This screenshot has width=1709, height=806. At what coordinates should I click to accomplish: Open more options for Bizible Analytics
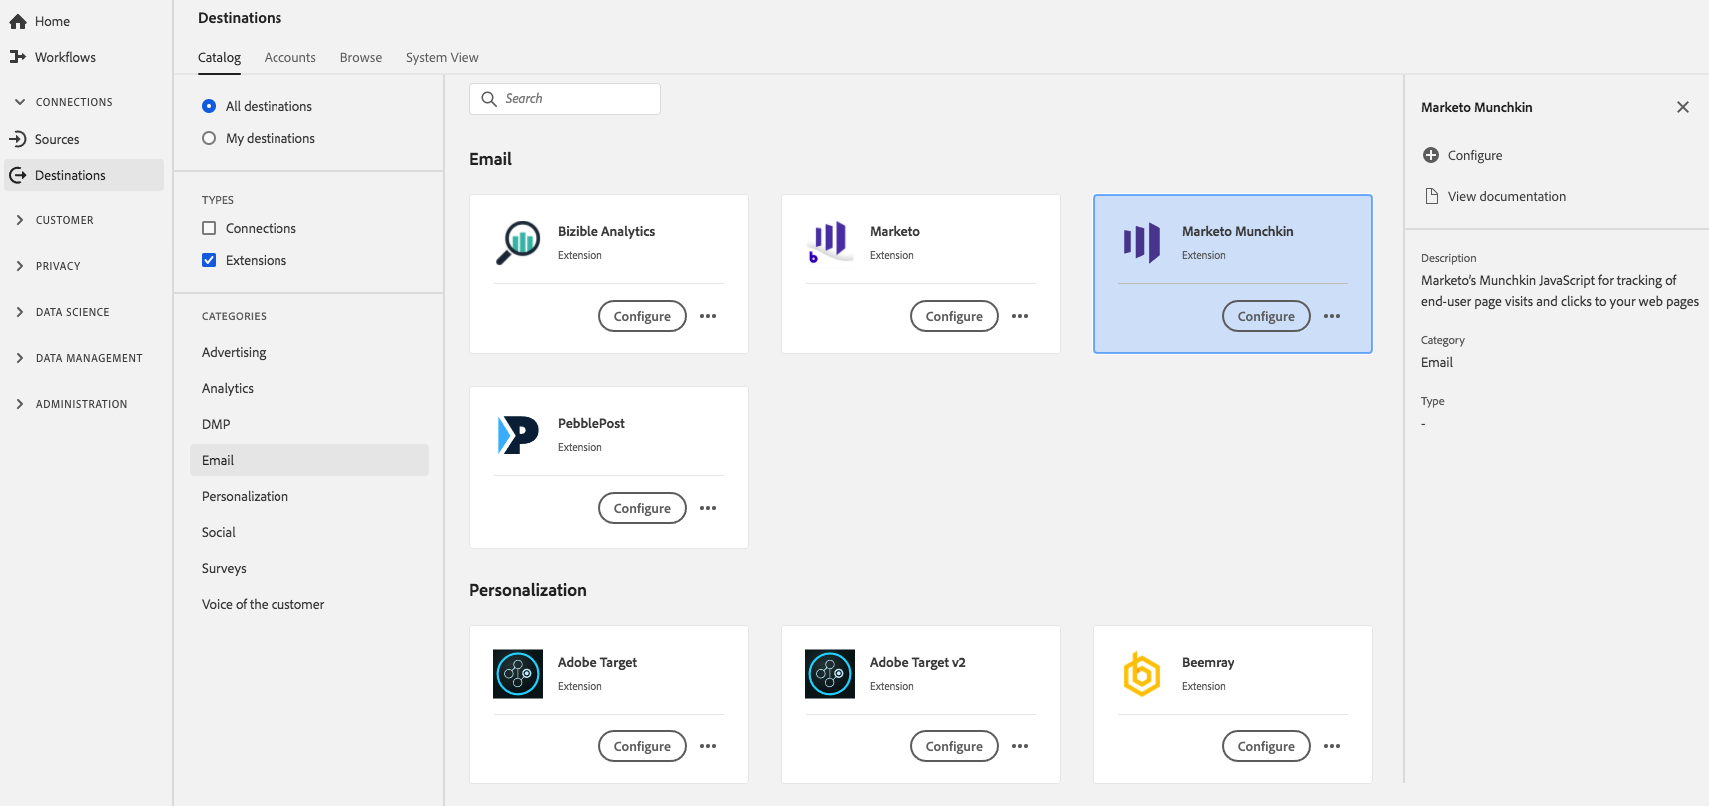[708, 316]
